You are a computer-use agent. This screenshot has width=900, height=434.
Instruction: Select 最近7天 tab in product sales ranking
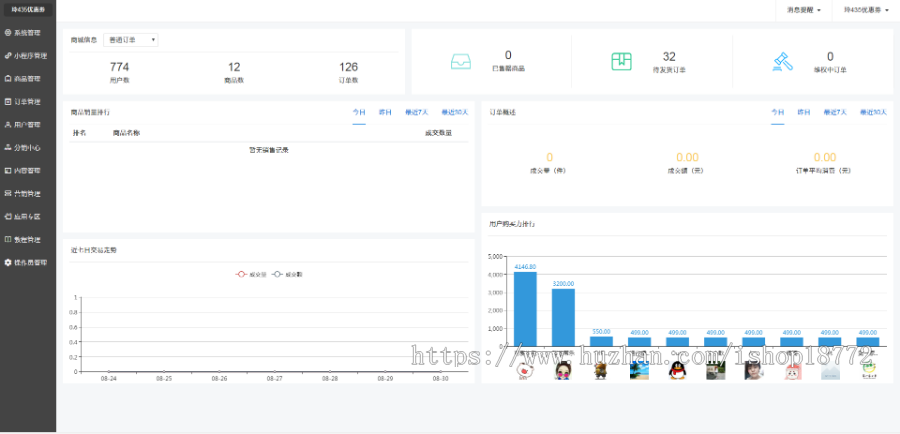[417, 112]
